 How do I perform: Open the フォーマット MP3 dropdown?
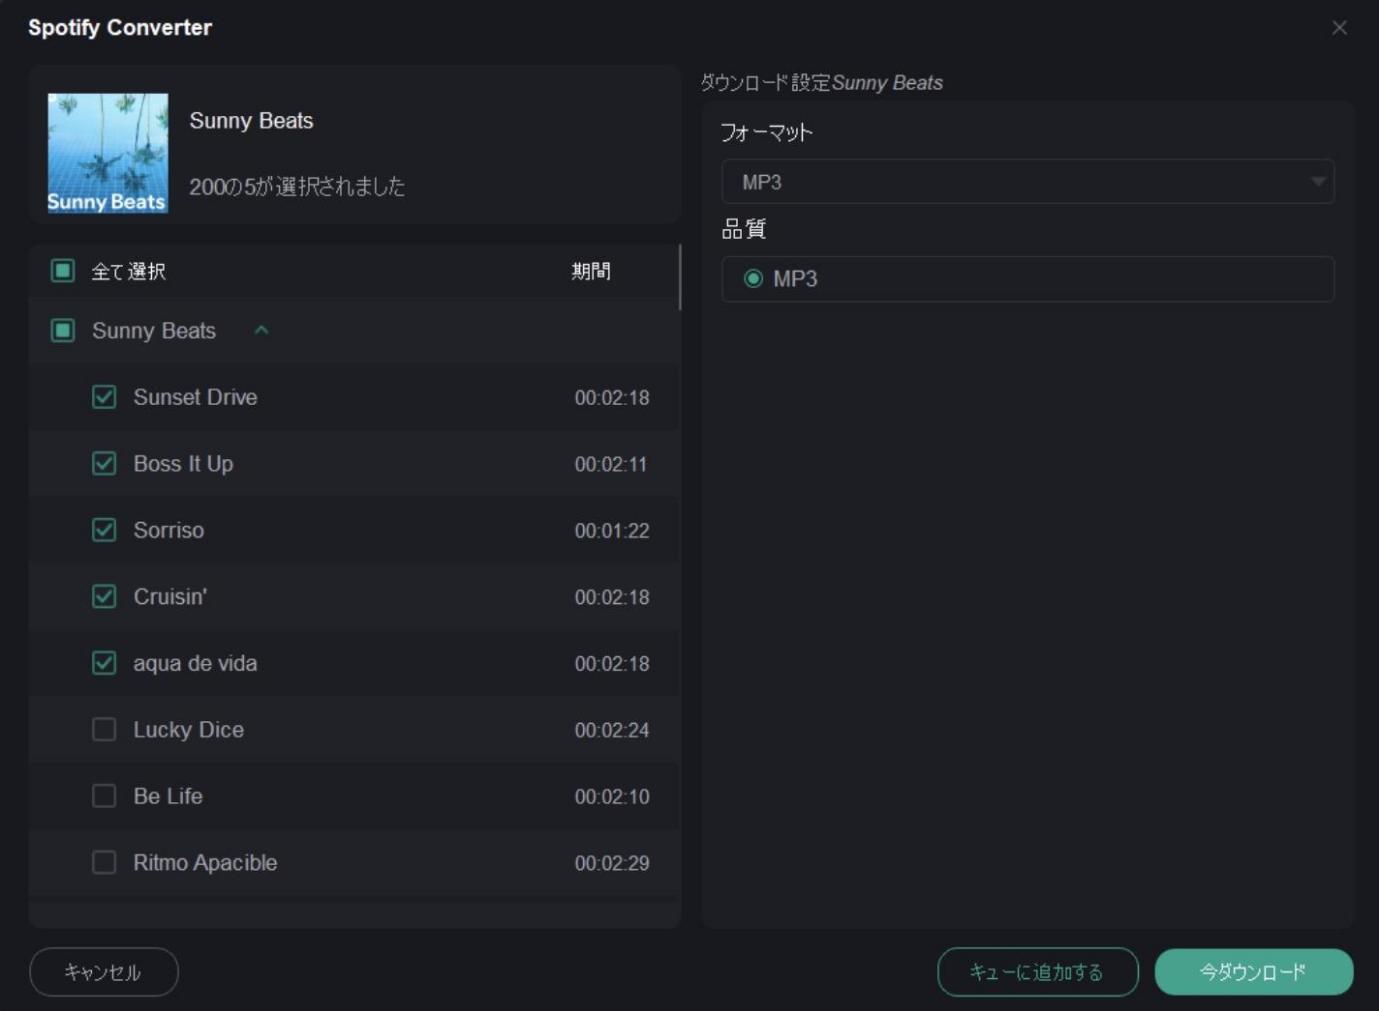point(1028,182)
